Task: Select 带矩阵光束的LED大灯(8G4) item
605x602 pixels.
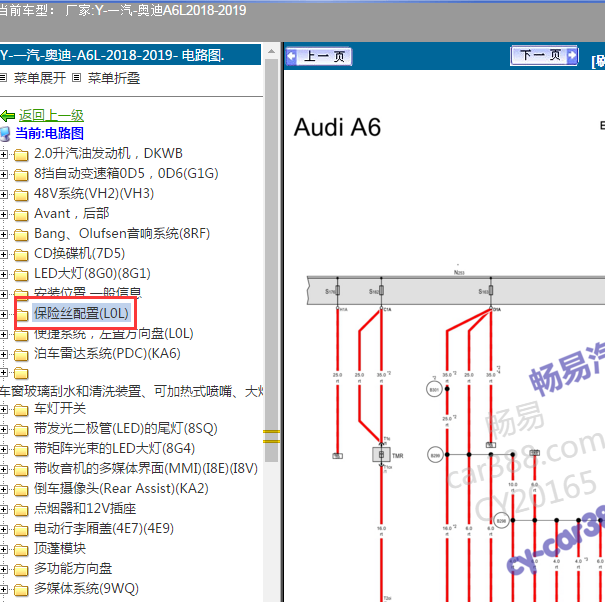Action: pyautogui.click(x=114, y=449)
